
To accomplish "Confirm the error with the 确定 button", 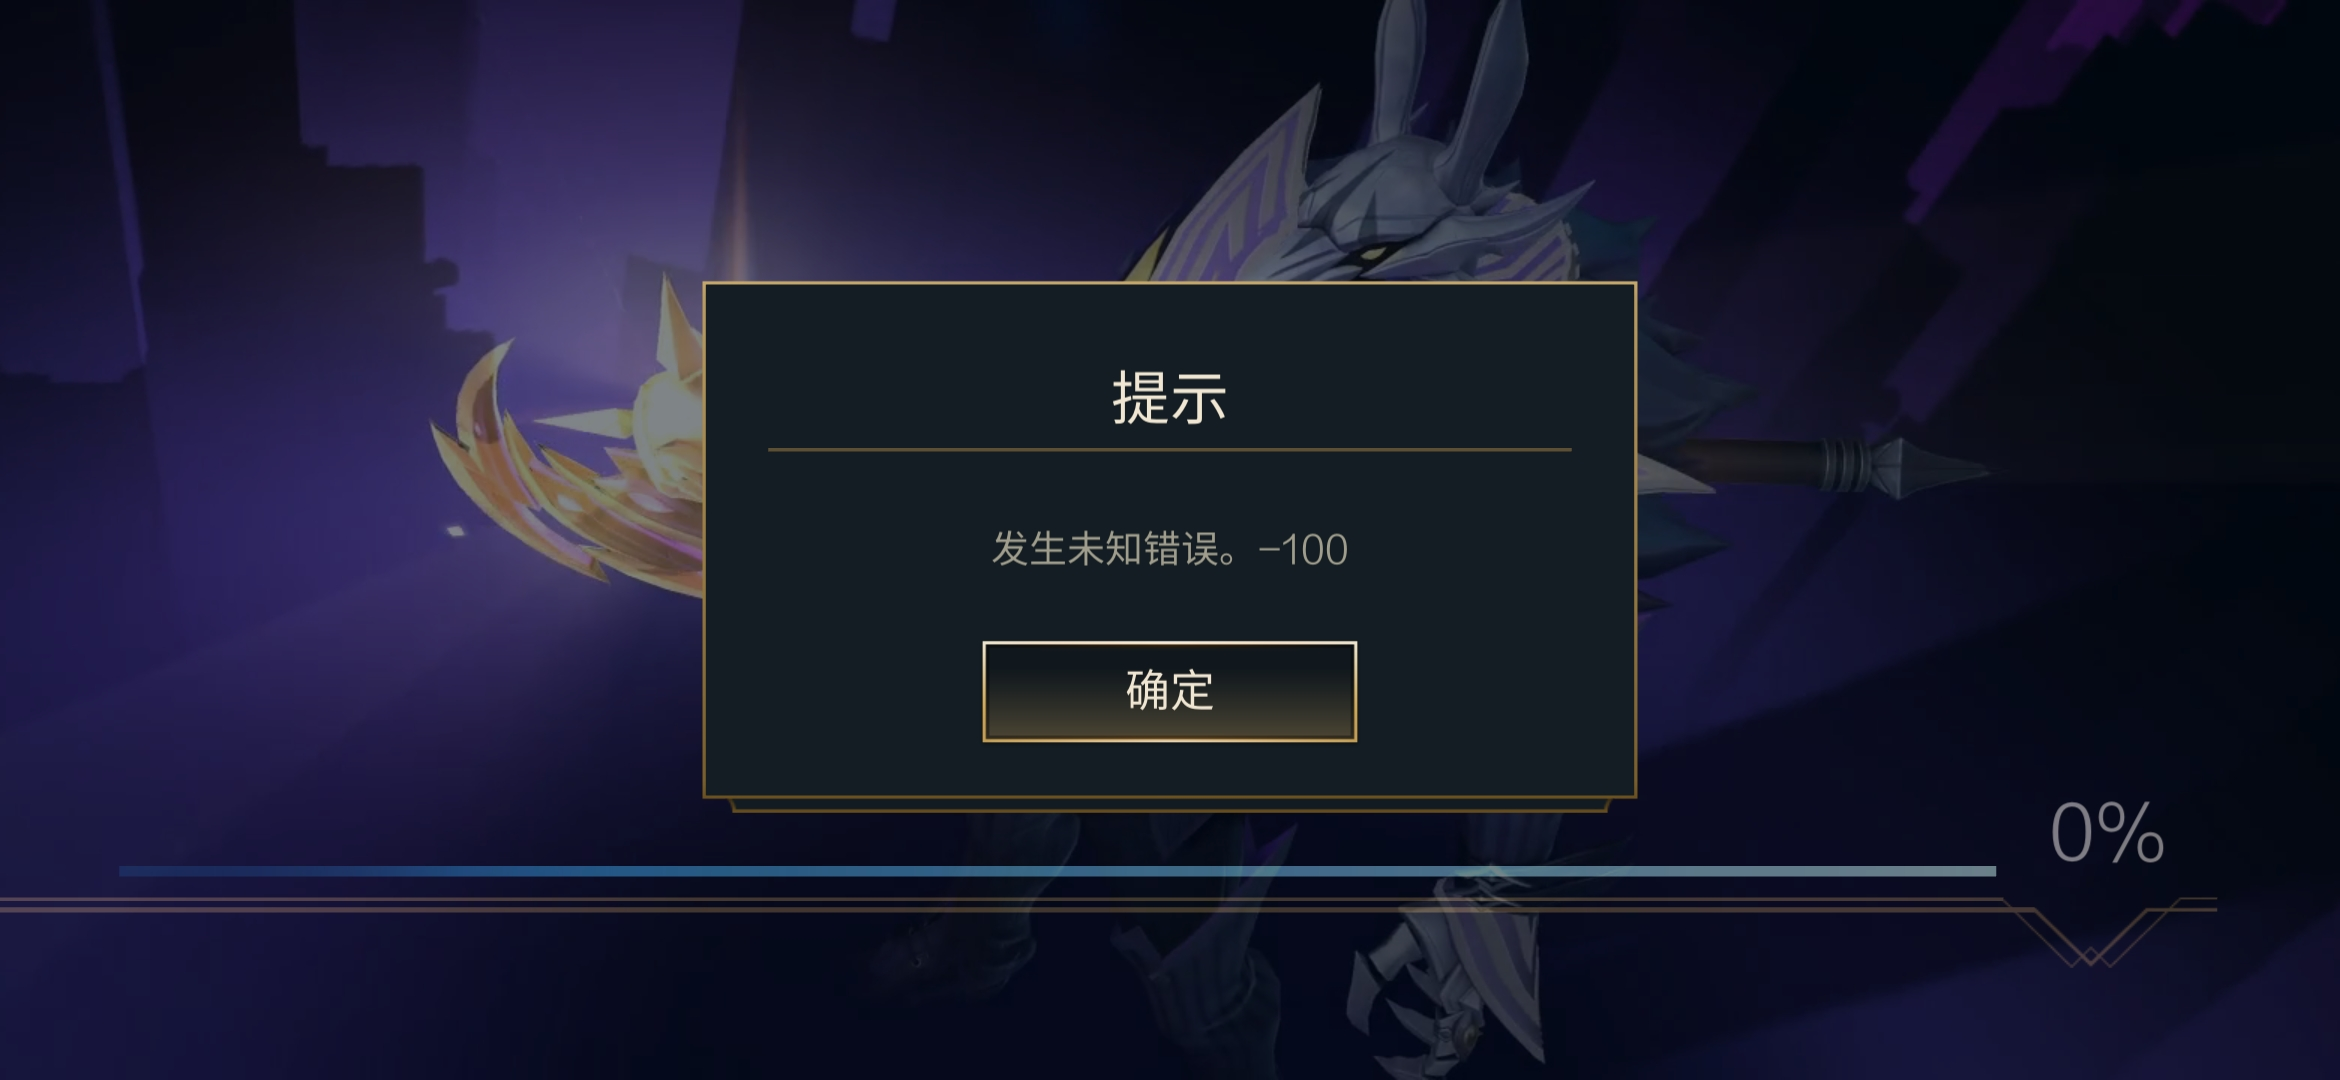I will pos(1169,691).
